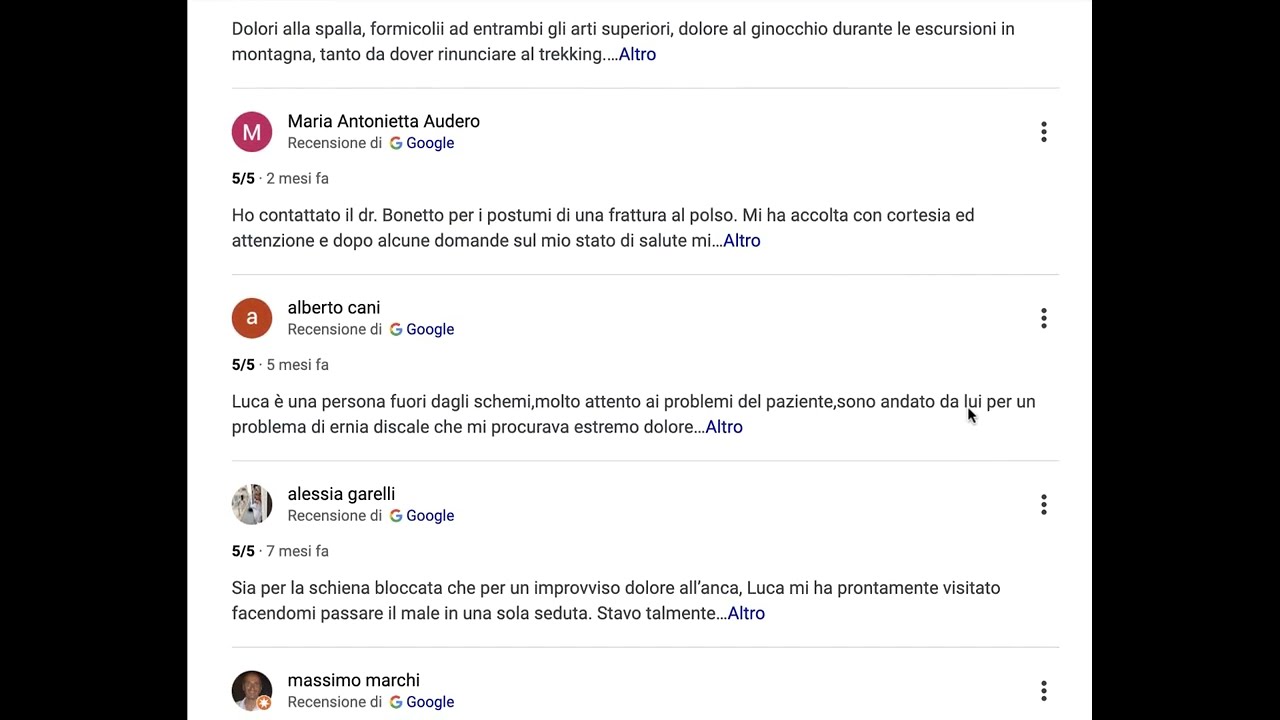Open Google link under alessia garelli

coord(429,516)
